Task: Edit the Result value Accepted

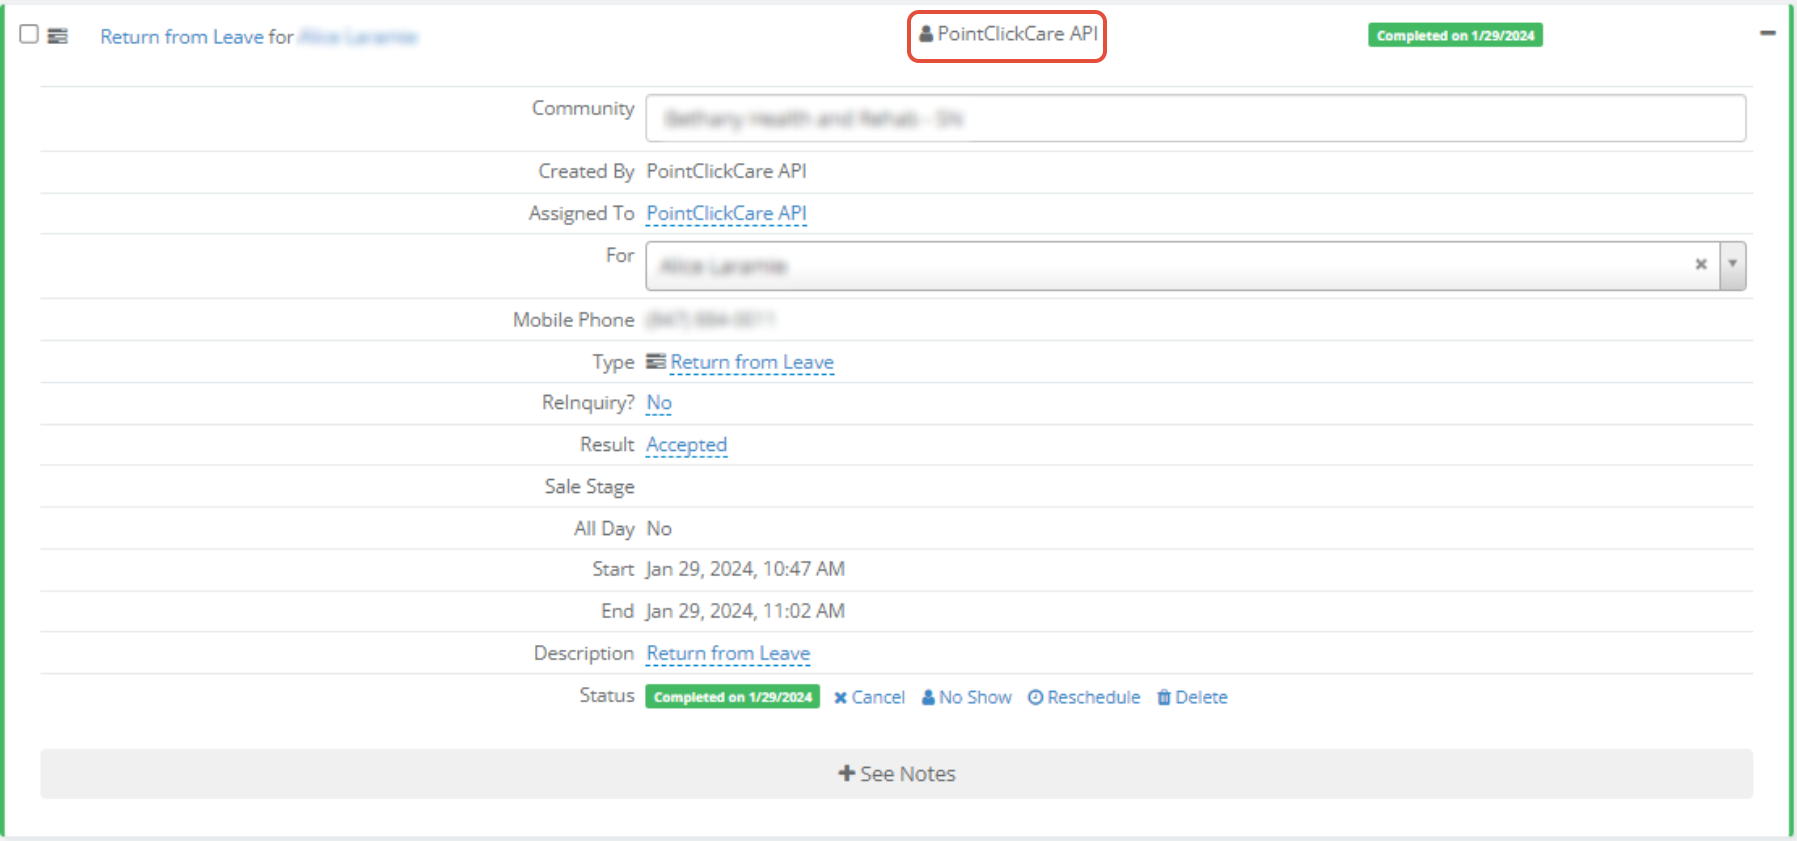Action: coord(686,444)
